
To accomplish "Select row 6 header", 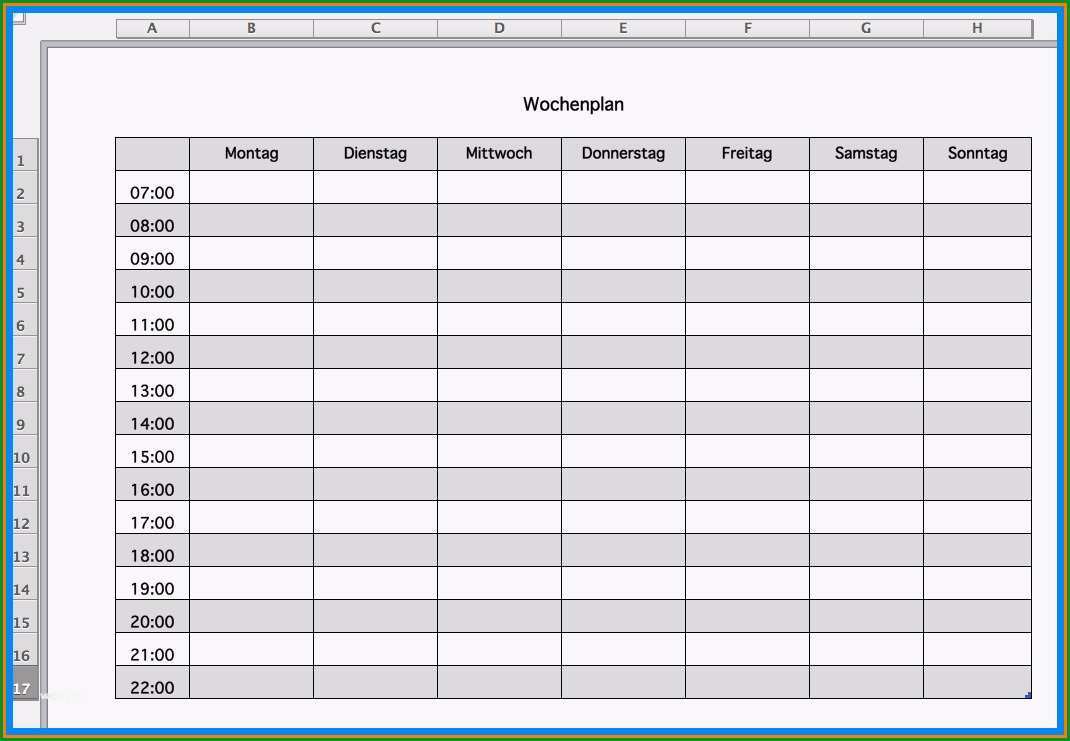I will (x=25, y=319).
